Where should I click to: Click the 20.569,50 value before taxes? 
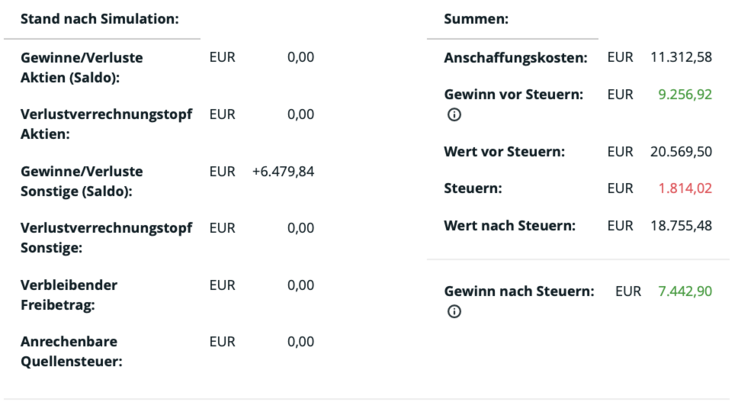[680, 152]
